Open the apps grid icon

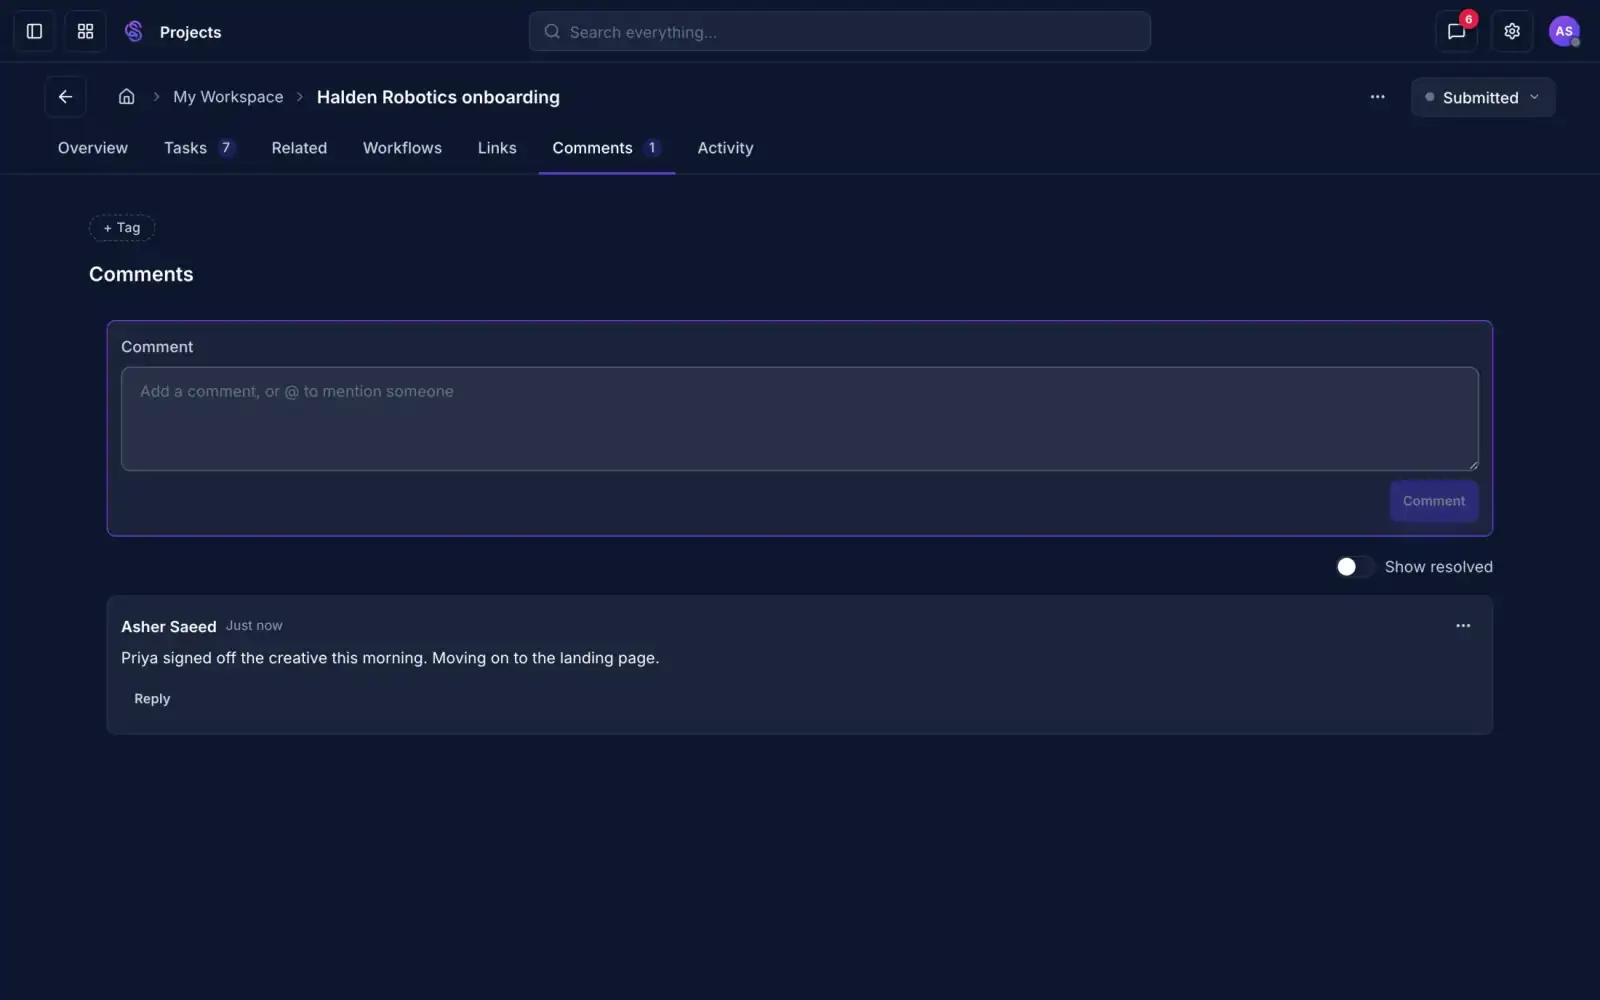tap(85, 31)
